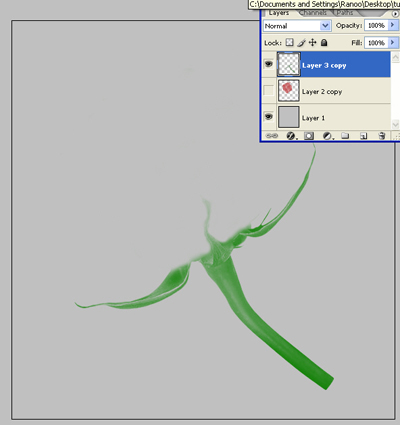Open the Normal blend mode dropdown
Viewport: 400px width, 425px height.
click(x=297, y=26)
